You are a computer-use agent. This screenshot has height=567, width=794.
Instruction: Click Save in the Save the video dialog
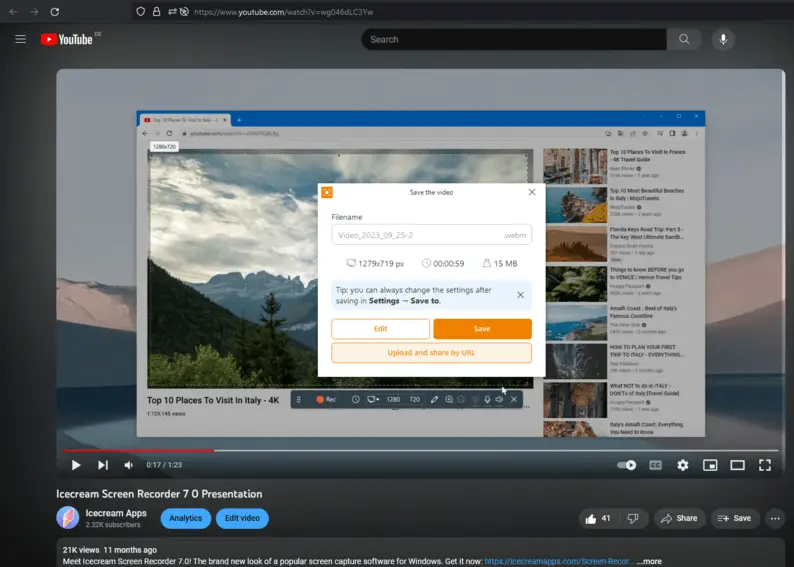pos(482,329)
